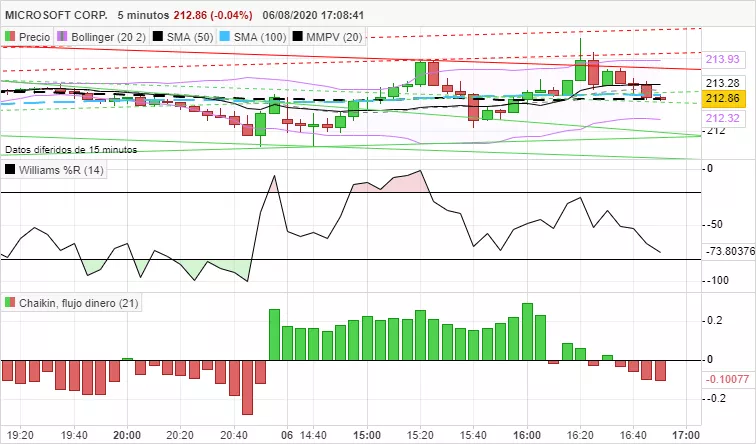Click the Williams %R peak near 15:20
The image size is (756, 444).
point(420,171)
